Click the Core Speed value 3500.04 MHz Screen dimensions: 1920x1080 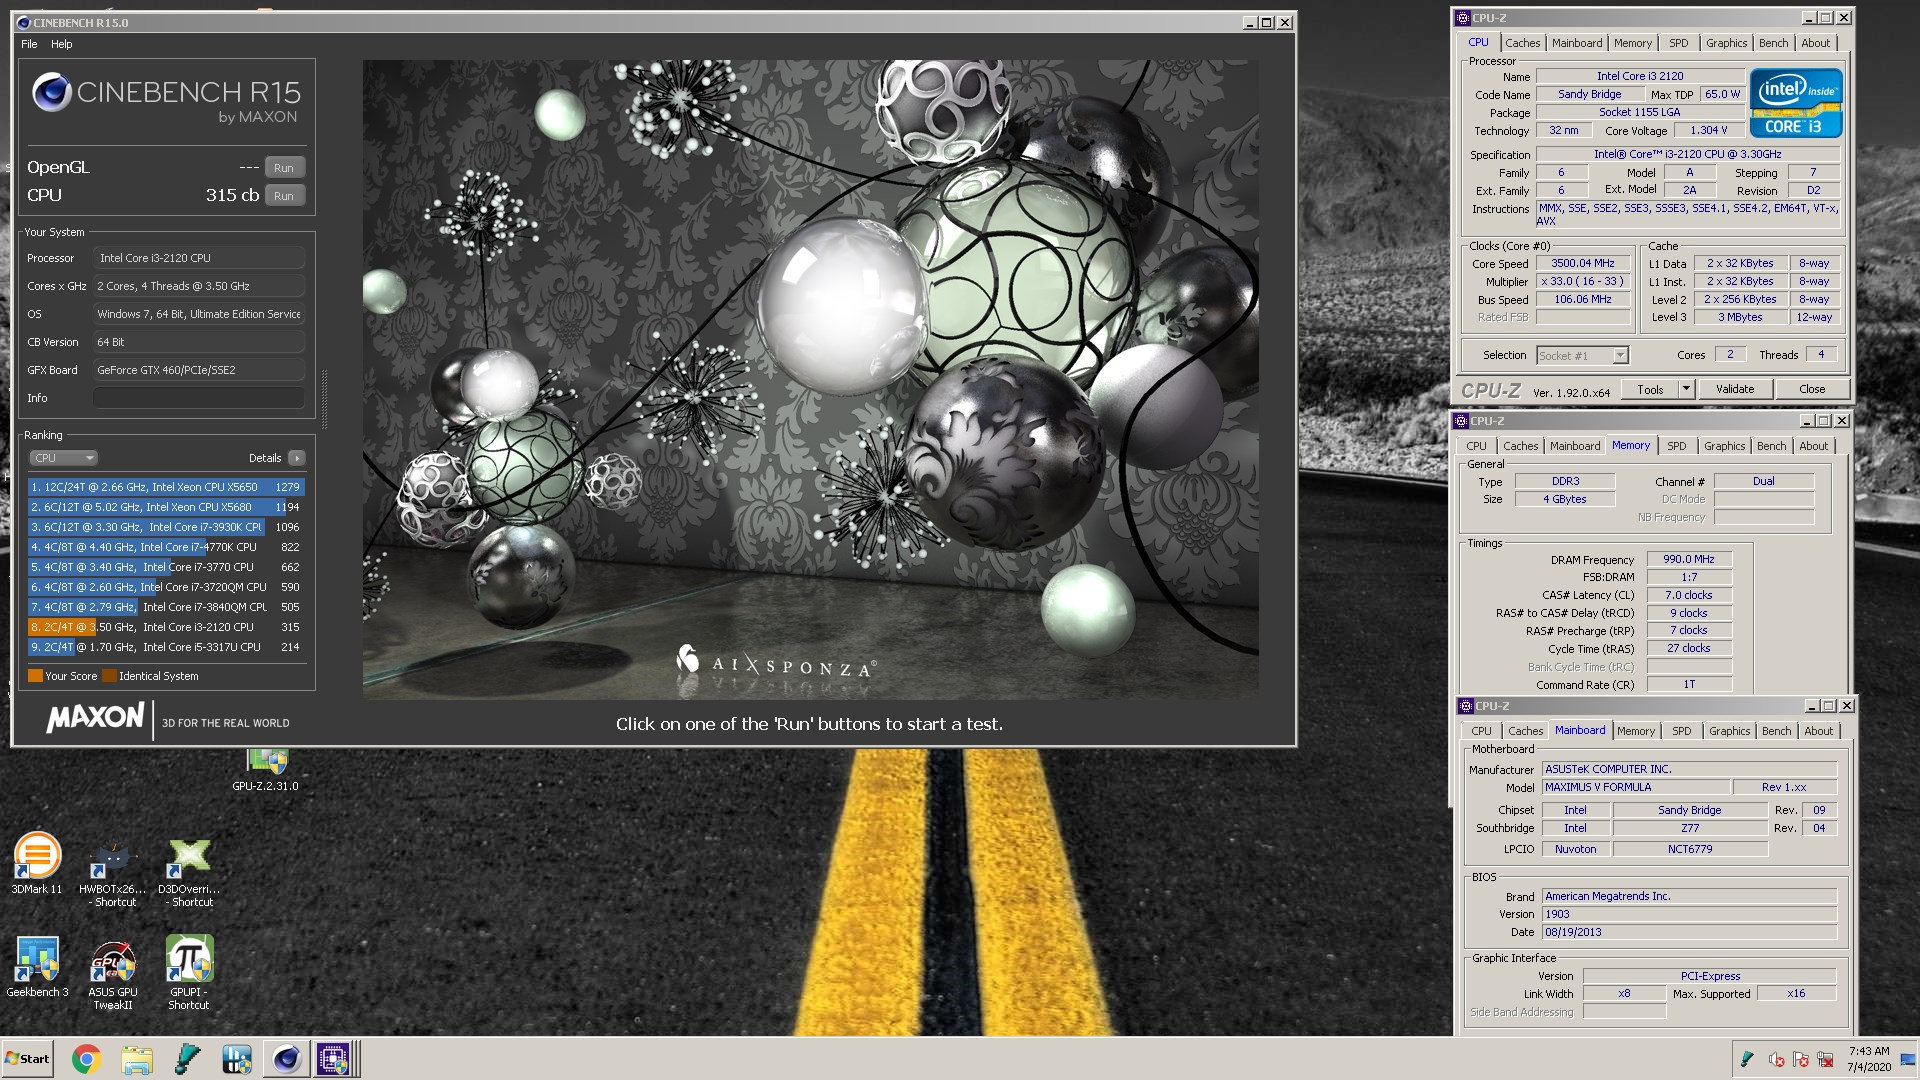[1583, 263]
